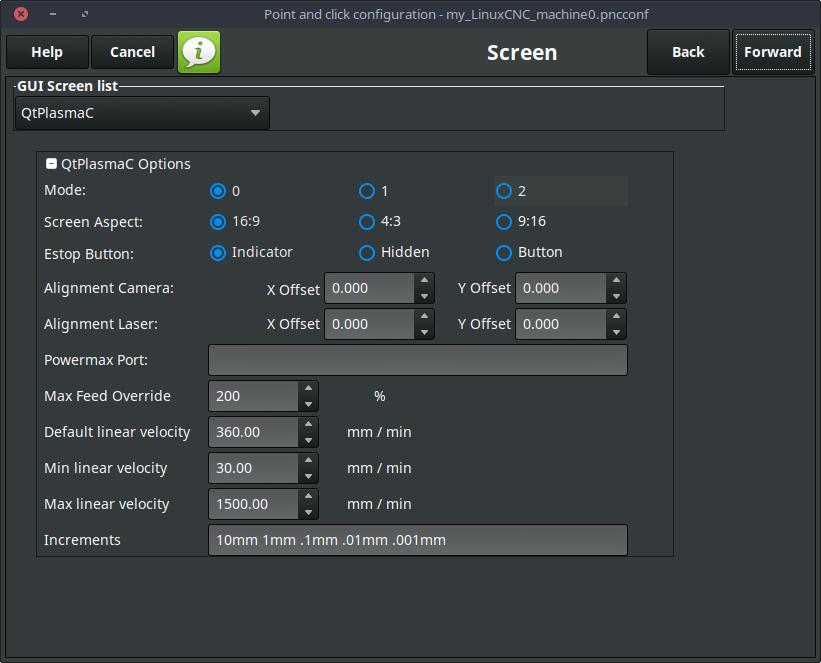This screenshot has height=663, width=821.
Task: Click Forward to continue
Action: (772, 52)
